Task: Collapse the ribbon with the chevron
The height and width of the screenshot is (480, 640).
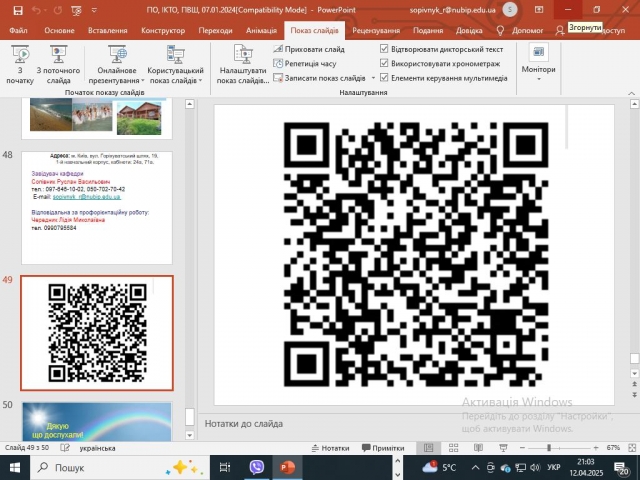Action: pyautogui.click(x=631, y=93)
